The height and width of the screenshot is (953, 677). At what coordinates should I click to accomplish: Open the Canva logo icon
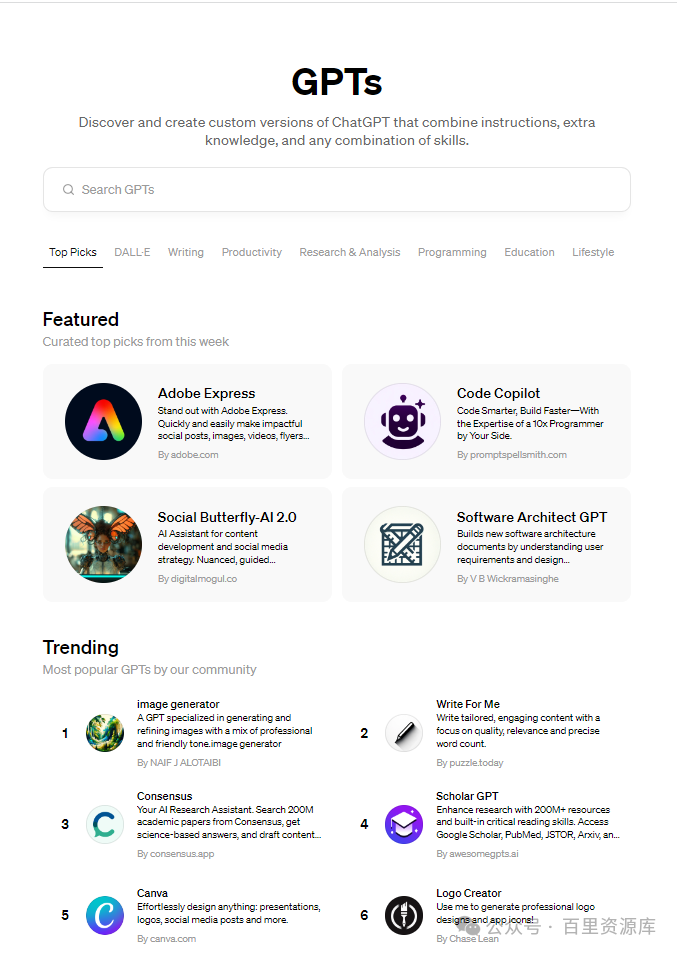[x=105, y=915]
